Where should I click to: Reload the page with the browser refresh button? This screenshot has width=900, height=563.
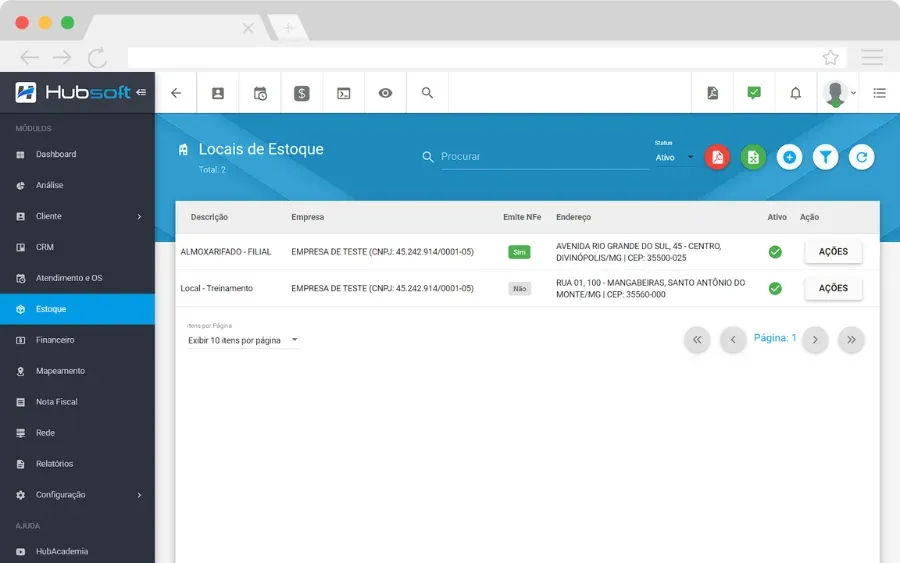[98, 57]
